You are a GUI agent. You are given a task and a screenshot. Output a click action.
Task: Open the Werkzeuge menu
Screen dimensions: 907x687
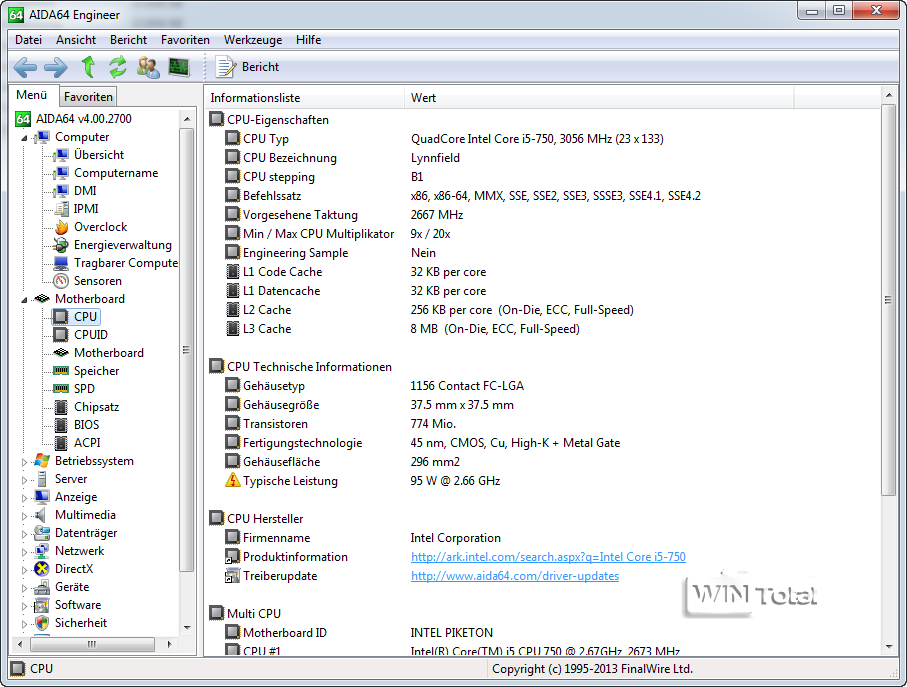pyautogui.click(x=252, y=40)
